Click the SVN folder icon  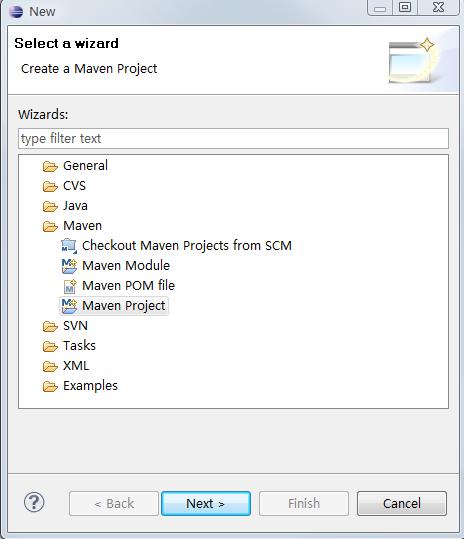point(50,326)
